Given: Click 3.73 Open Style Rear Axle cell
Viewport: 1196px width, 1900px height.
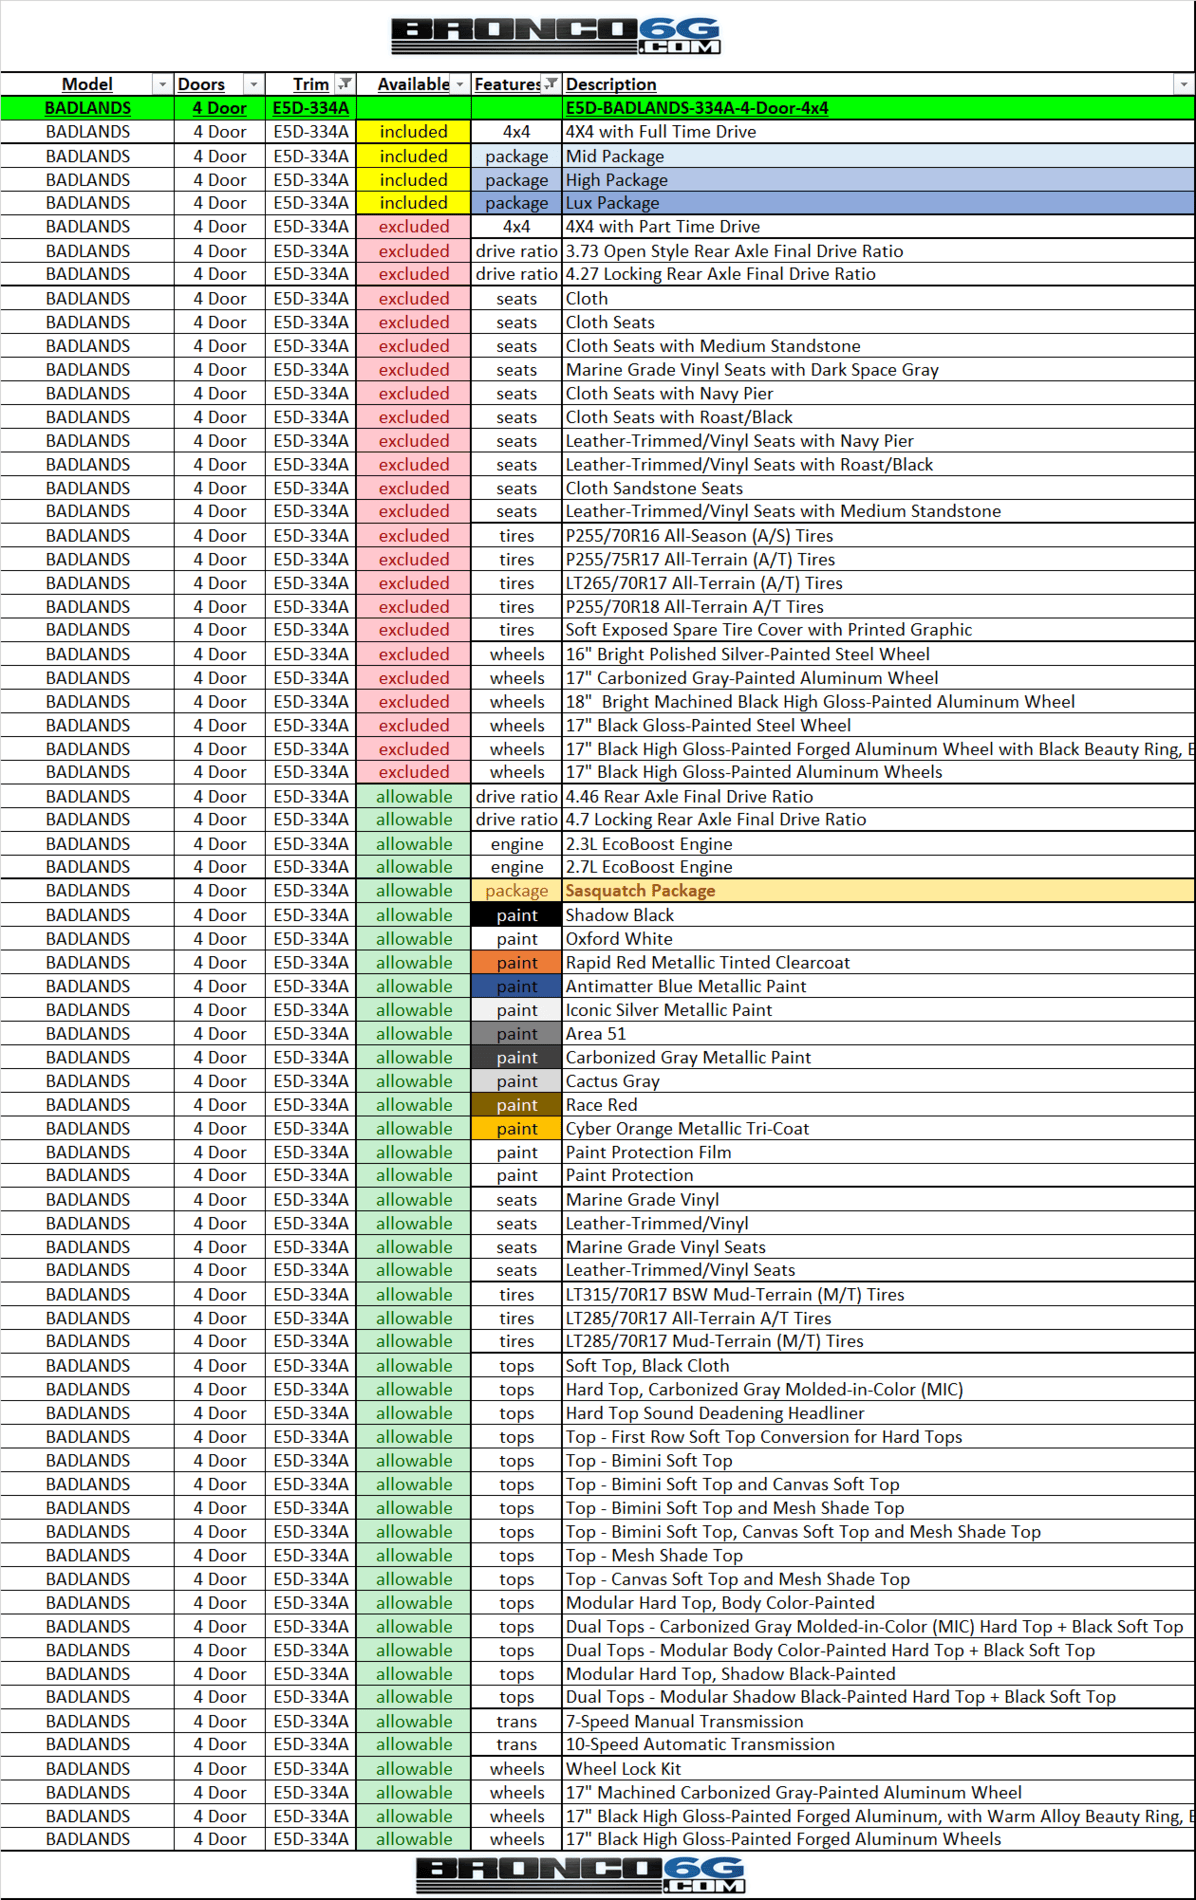Looking at the screenshot, I should click(879, 251).
